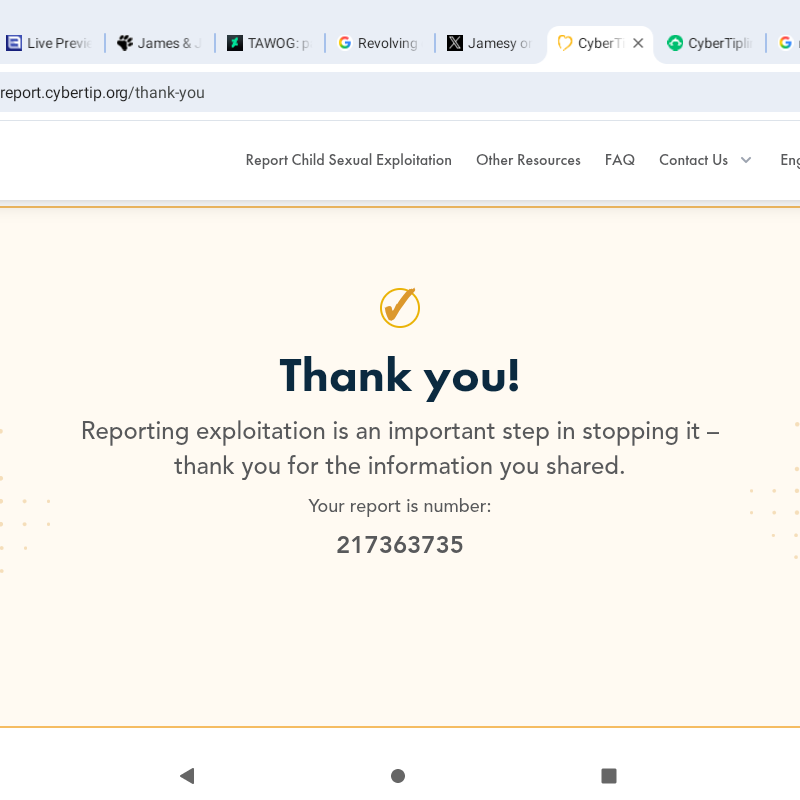Click the TAWOG tab favicon
Screen dimensions: 800x800
(235, 43)
